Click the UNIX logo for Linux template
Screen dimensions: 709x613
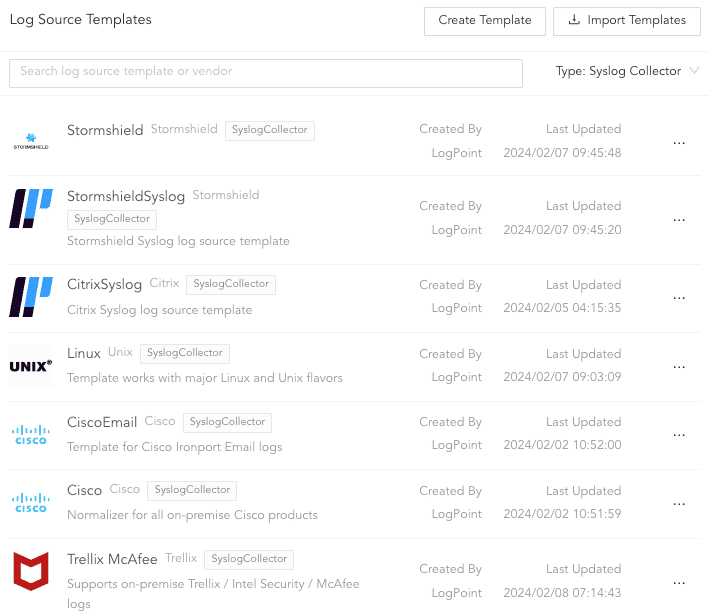coord(31,366)
